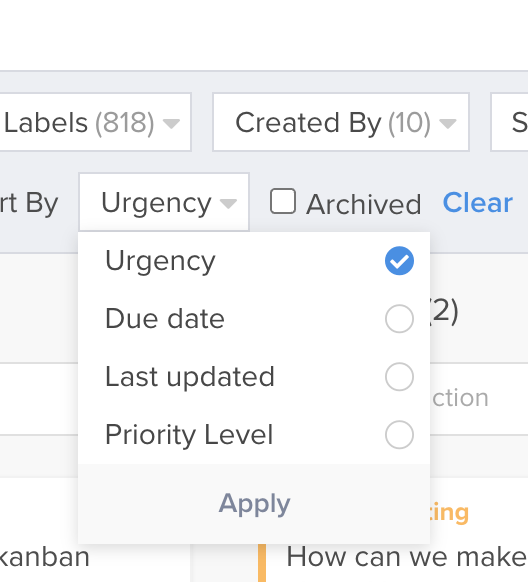This screenshot has height=582, width=528.
Task: Click the Urgency menu entry text
Action: tap(160, 262)
